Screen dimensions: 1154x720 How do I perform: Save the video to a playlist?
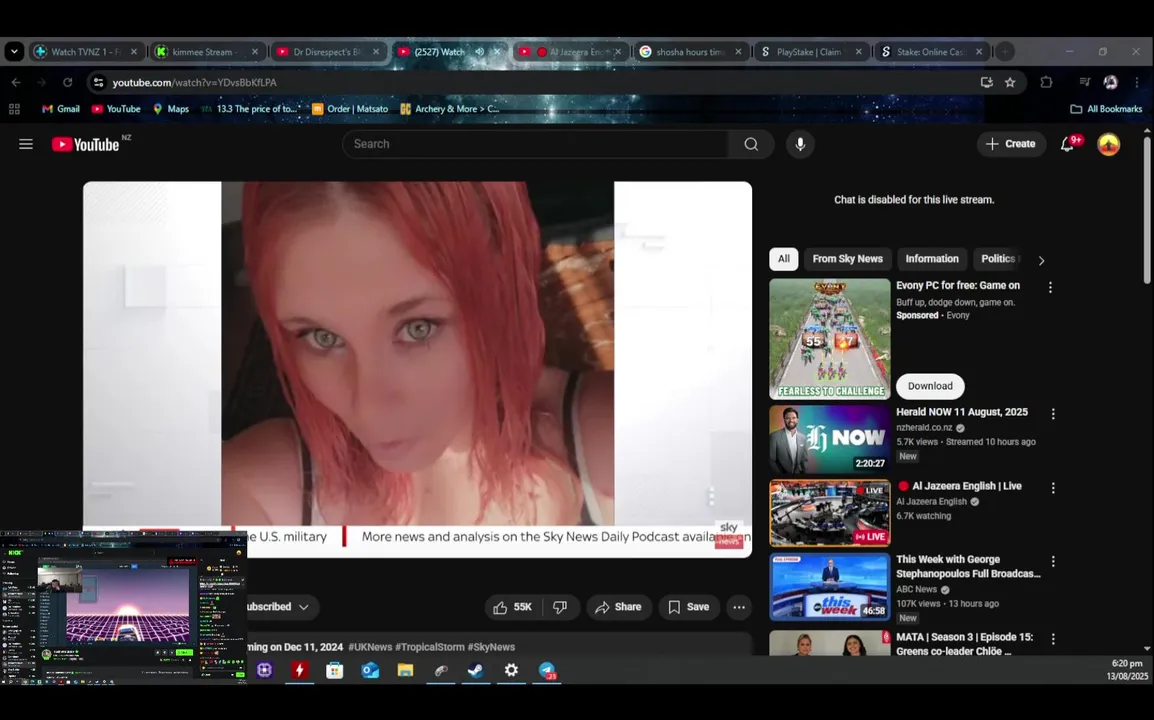(689, 607)
